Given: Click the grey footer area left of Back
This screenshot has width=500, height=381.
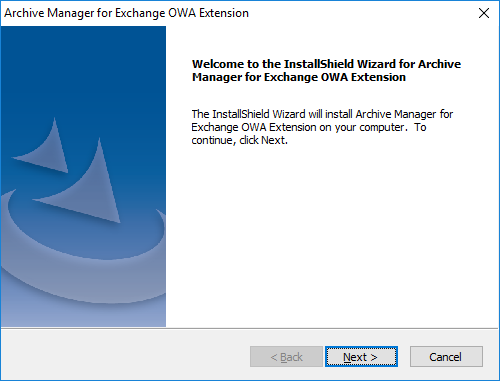Looking at the screenshot, I should [x=125, y=357].
